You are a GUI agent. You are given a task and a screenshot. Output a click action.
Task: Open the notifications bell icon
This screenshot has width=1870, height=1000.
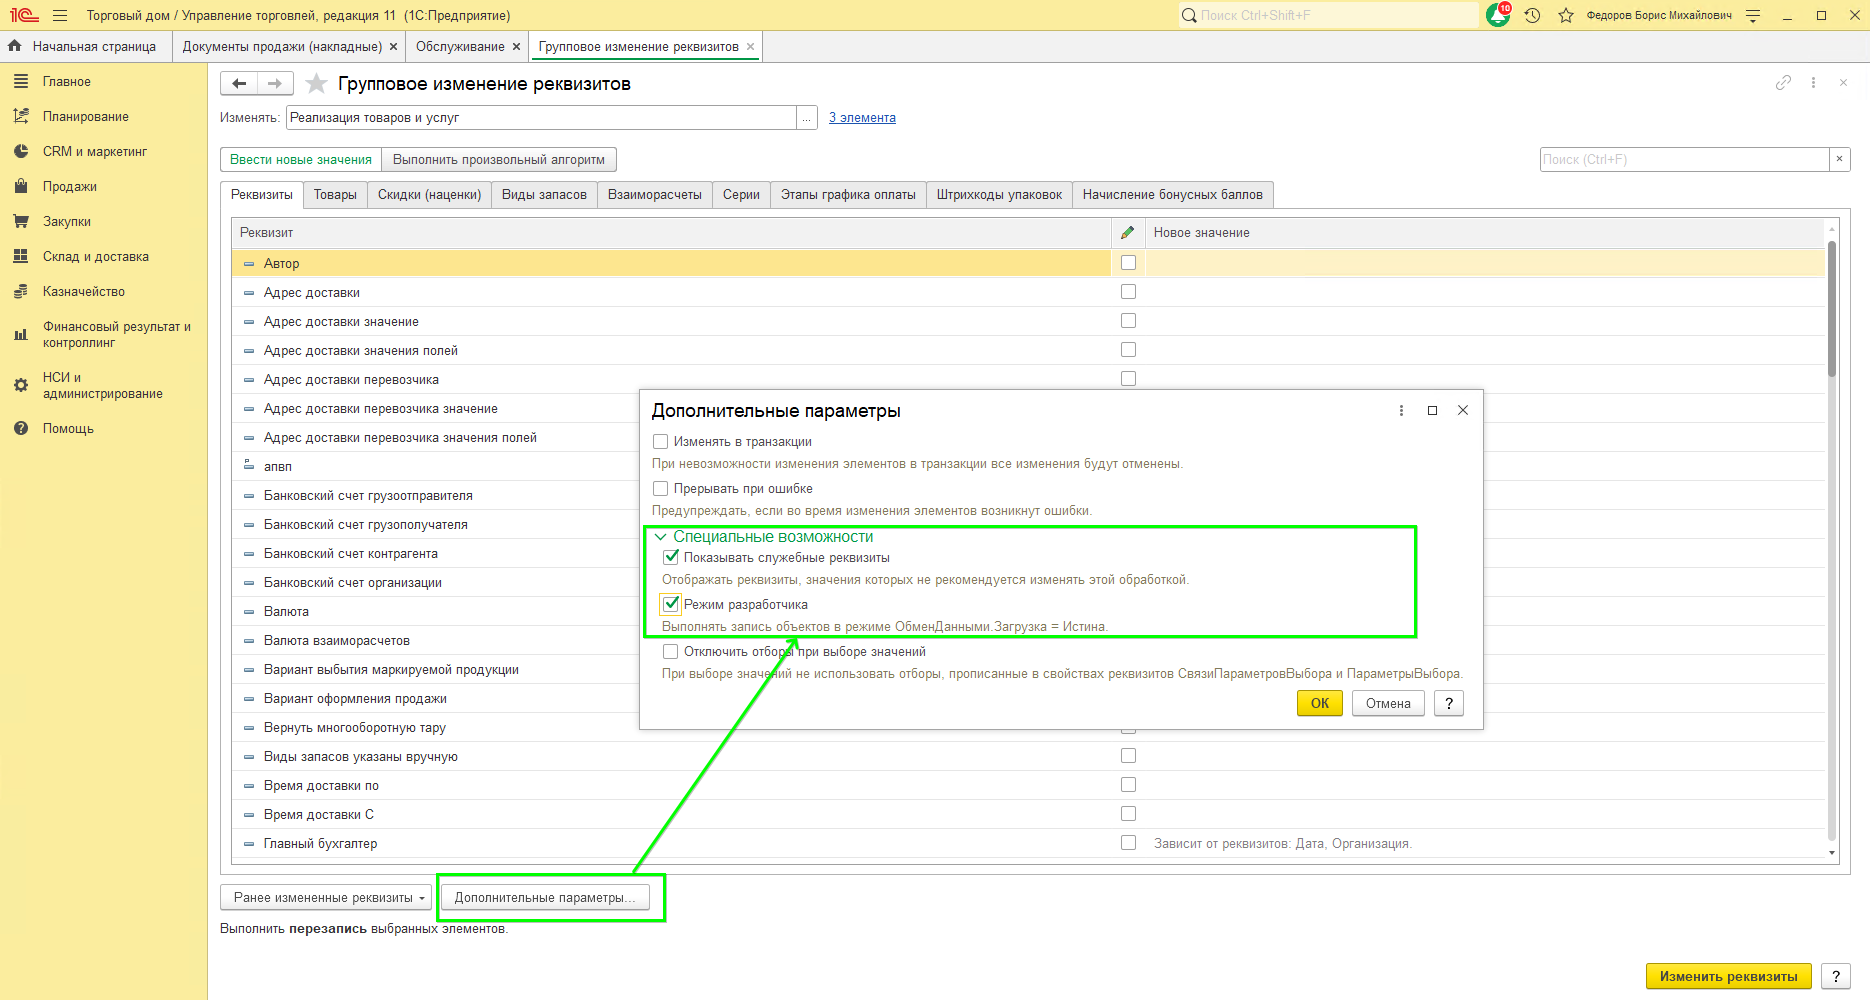click(1498, 15)
